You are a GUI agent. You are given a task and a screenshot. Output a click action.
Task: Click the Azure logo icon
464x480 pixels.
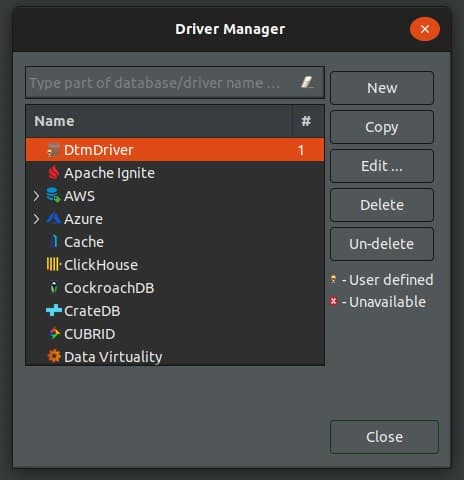tap(53, 219)
